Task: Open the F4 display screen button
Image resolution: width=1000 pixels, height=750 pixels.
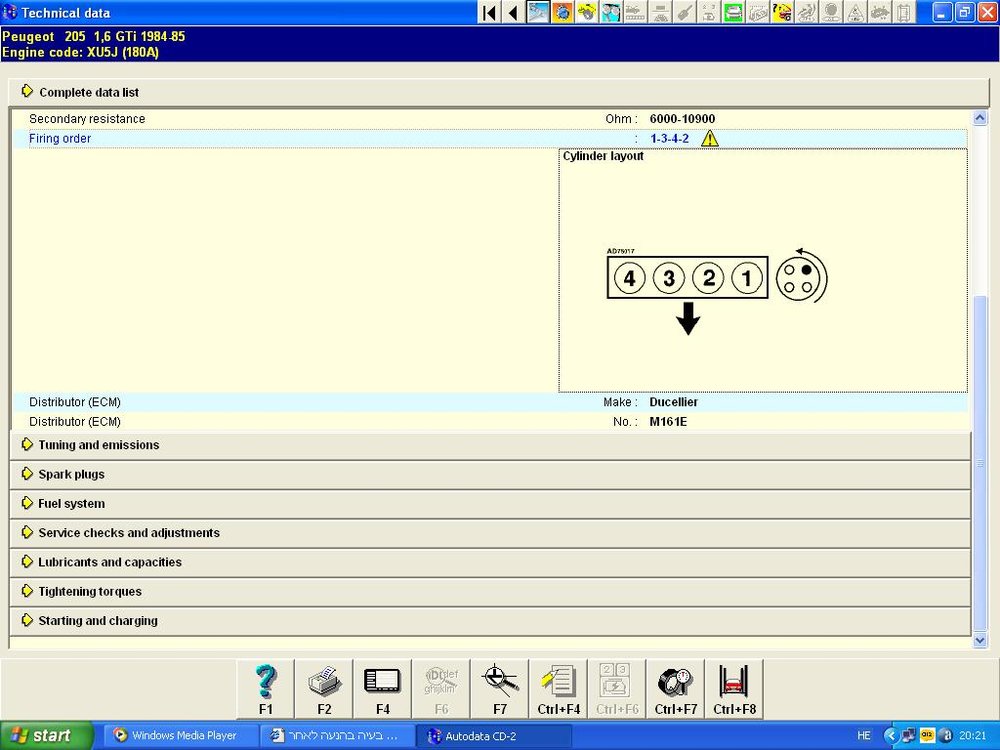Action: [x=383, y=689]
